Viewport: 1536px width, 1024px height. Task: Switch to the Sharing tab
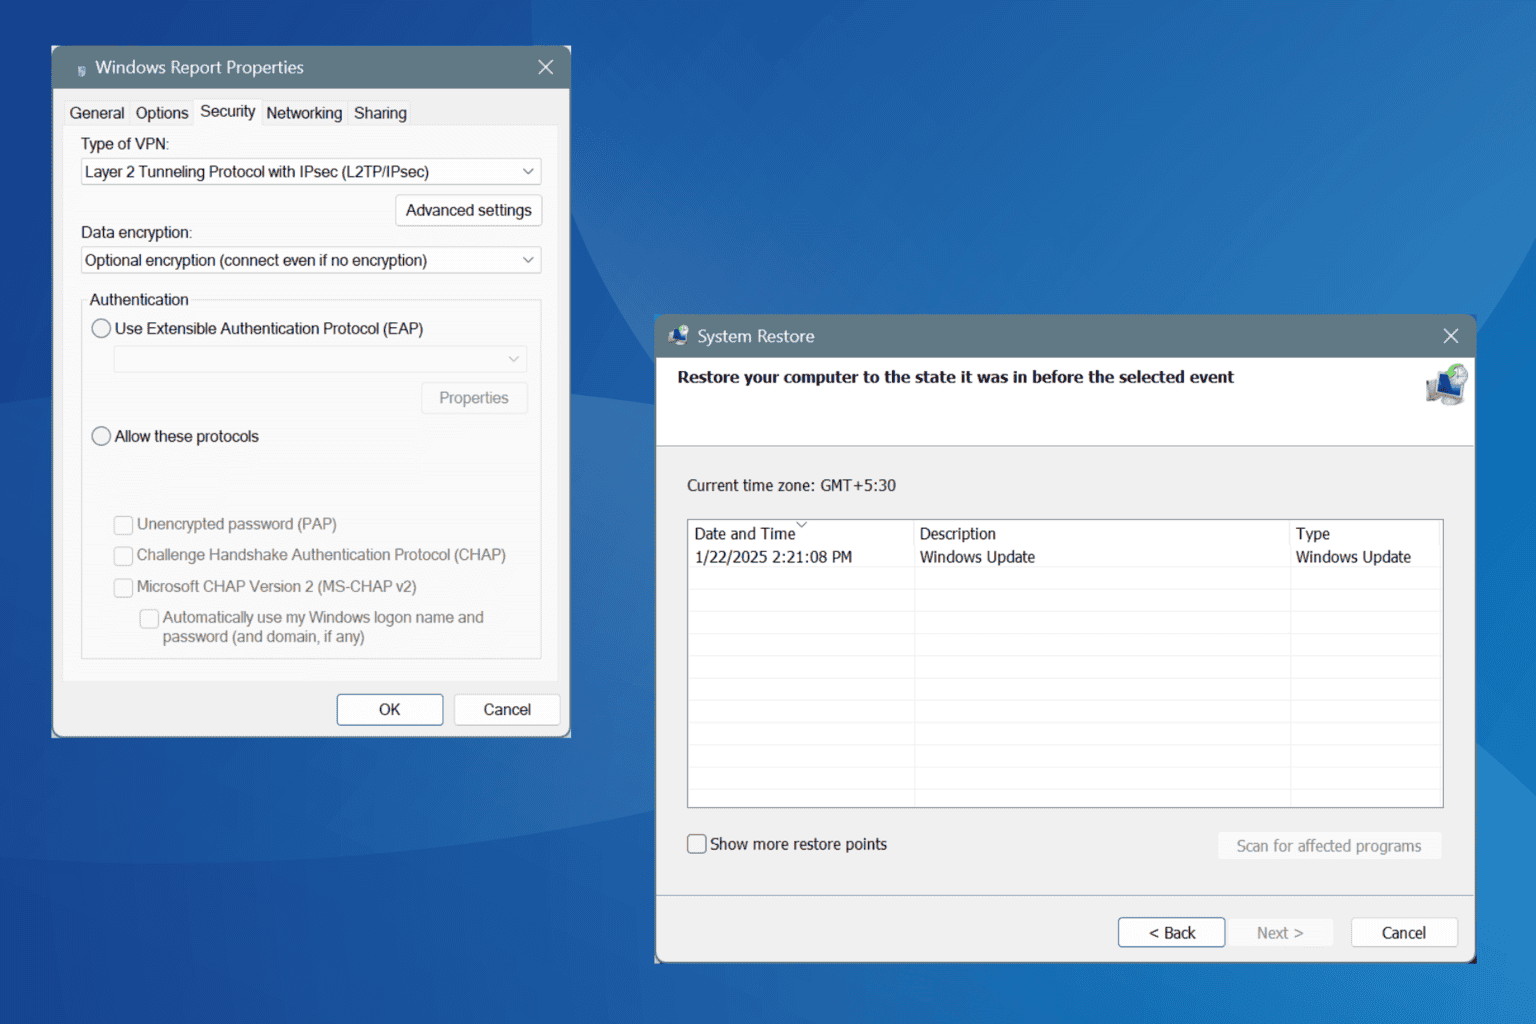380,113
